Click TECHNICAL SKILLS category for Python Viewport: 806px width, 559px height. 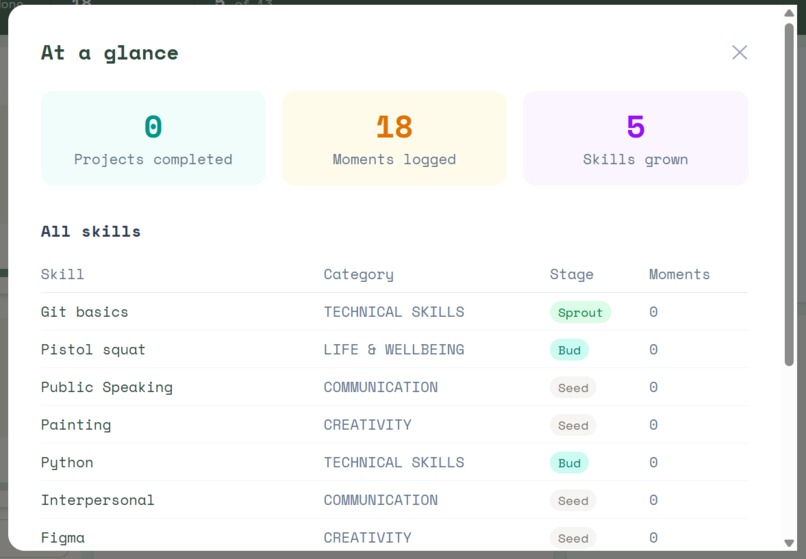(394, 462)
